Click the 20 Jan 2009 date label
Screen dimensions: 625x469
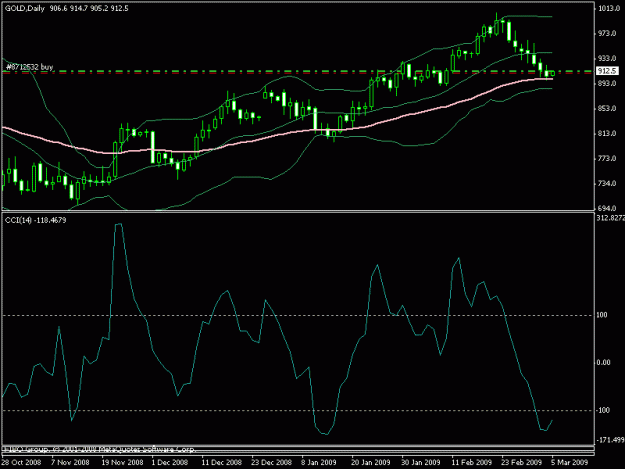pos(370,462)
